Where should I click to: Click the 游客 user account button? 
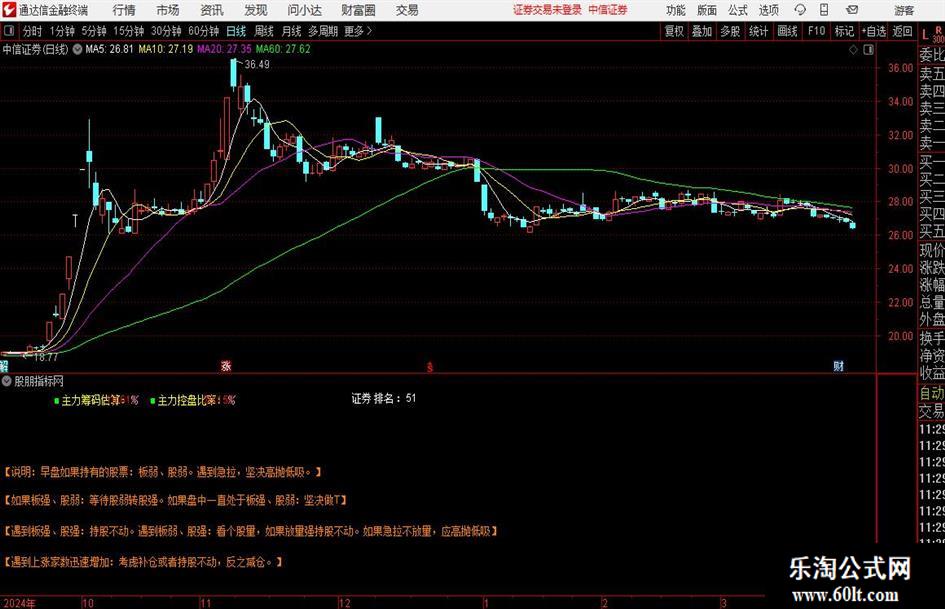pos(903,10)
